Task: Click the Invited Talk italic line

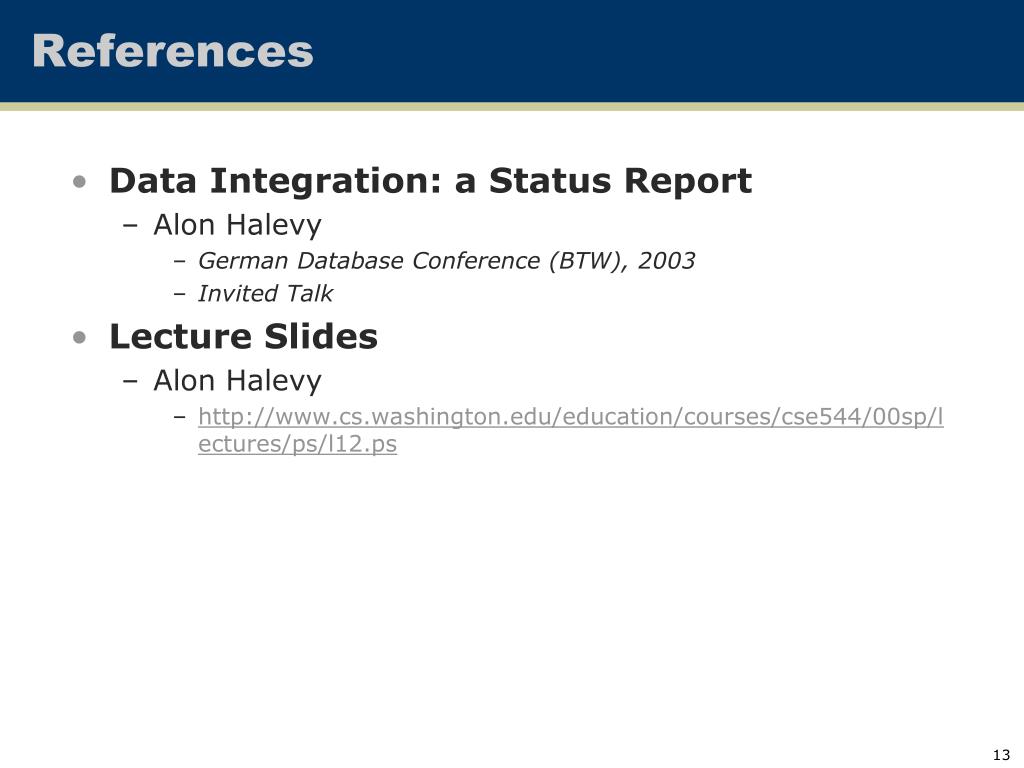Action: [x=265, y=294]
